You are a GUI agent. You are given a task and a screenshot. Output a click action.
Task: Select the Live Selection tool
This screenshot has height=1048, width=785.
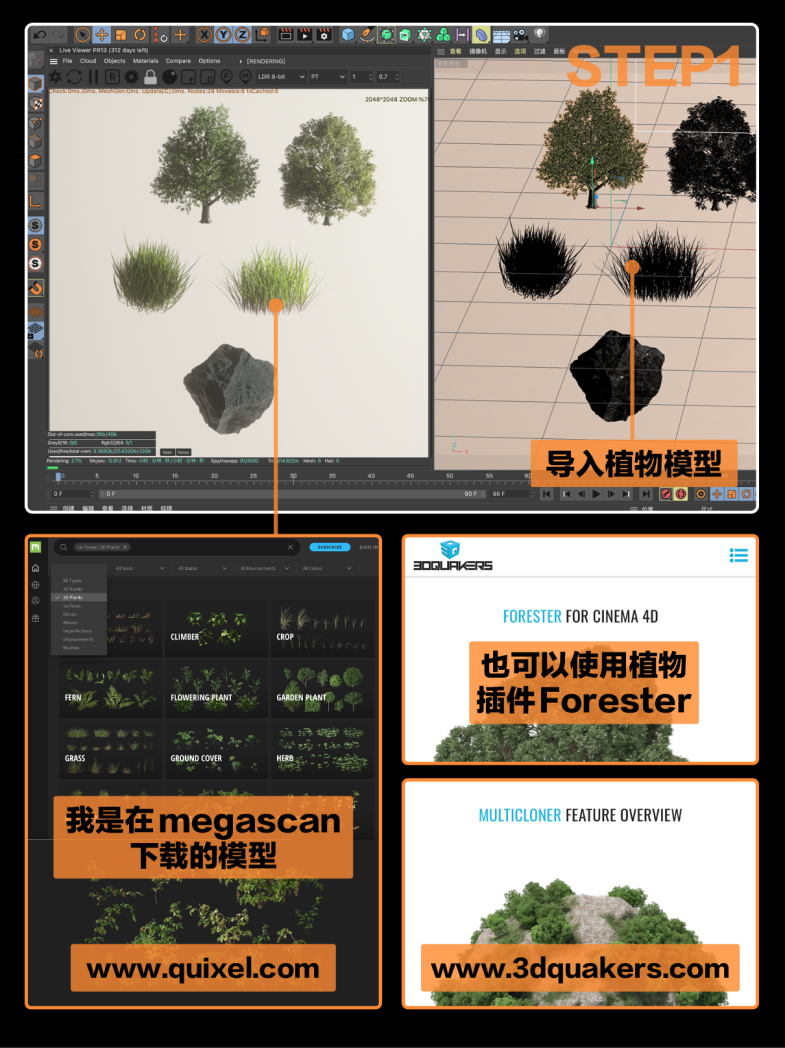83,35
